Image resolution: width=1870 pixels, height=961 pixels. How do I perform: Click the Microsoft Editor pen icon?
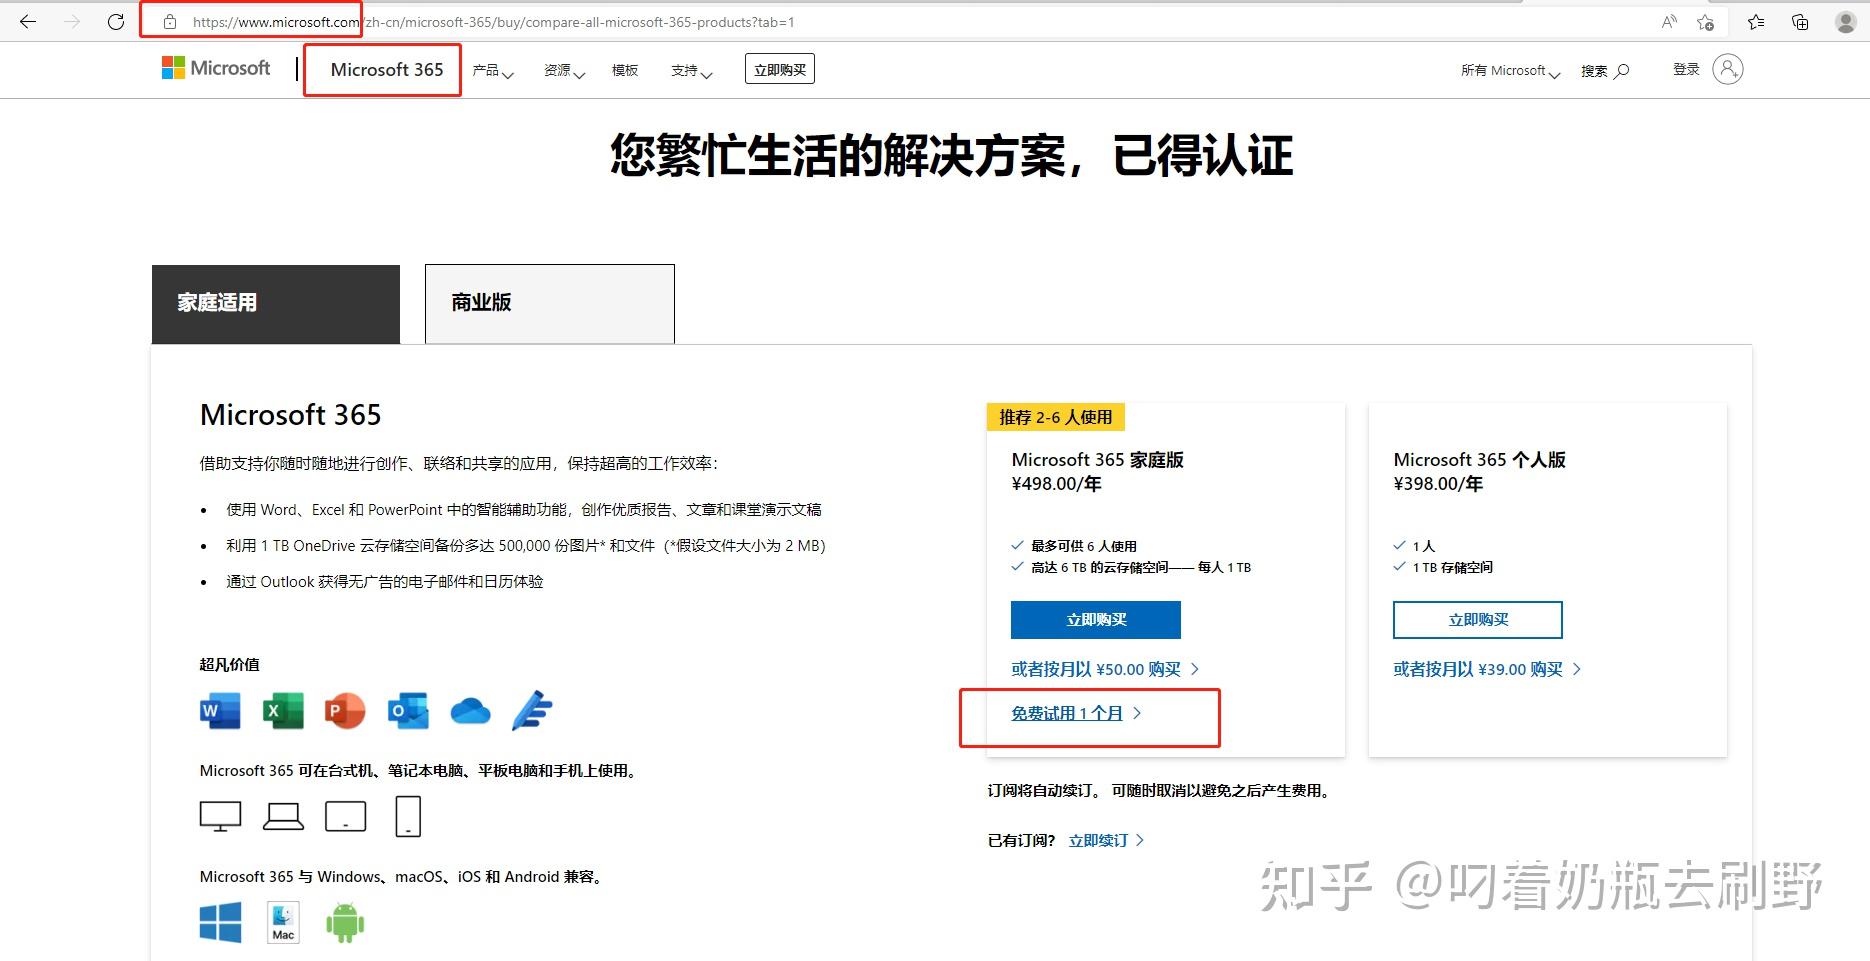532,710
